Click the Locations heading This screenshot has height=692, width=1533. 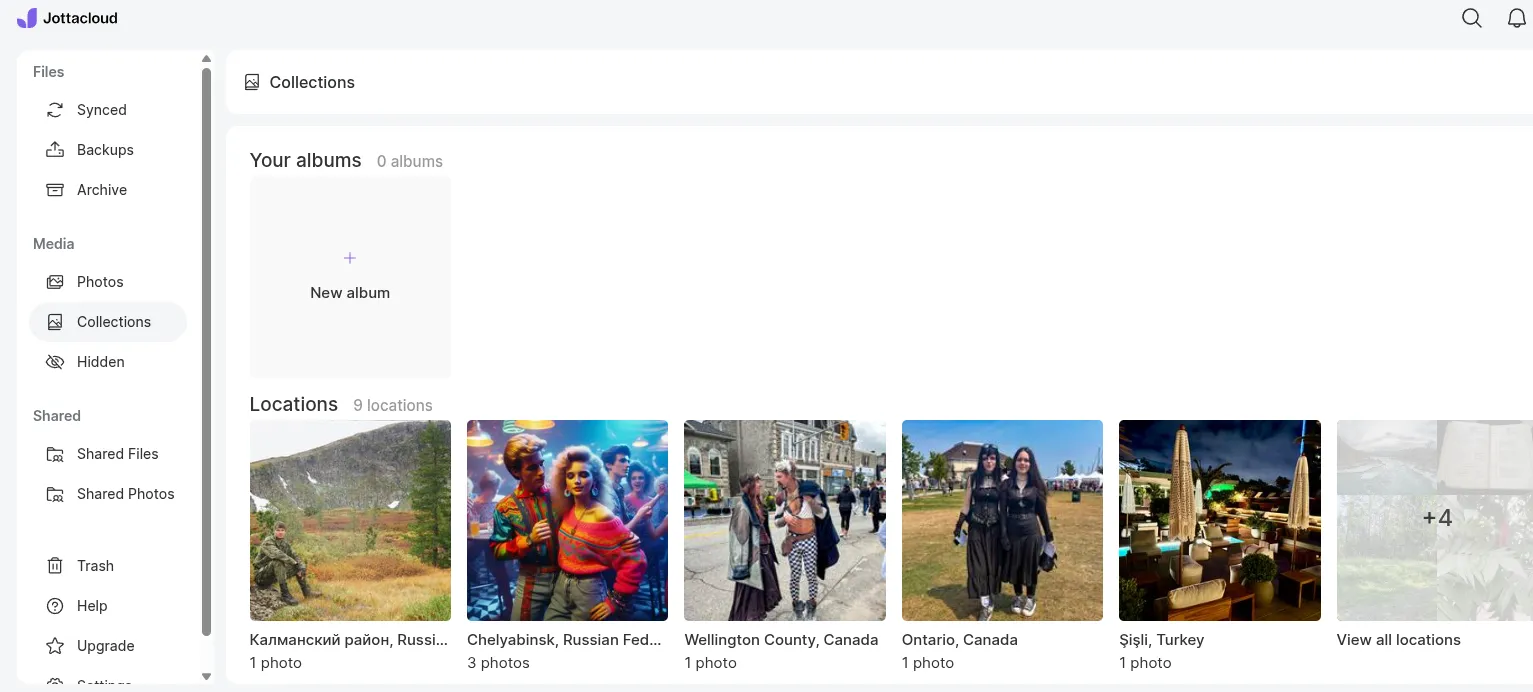tap(294, 404)
